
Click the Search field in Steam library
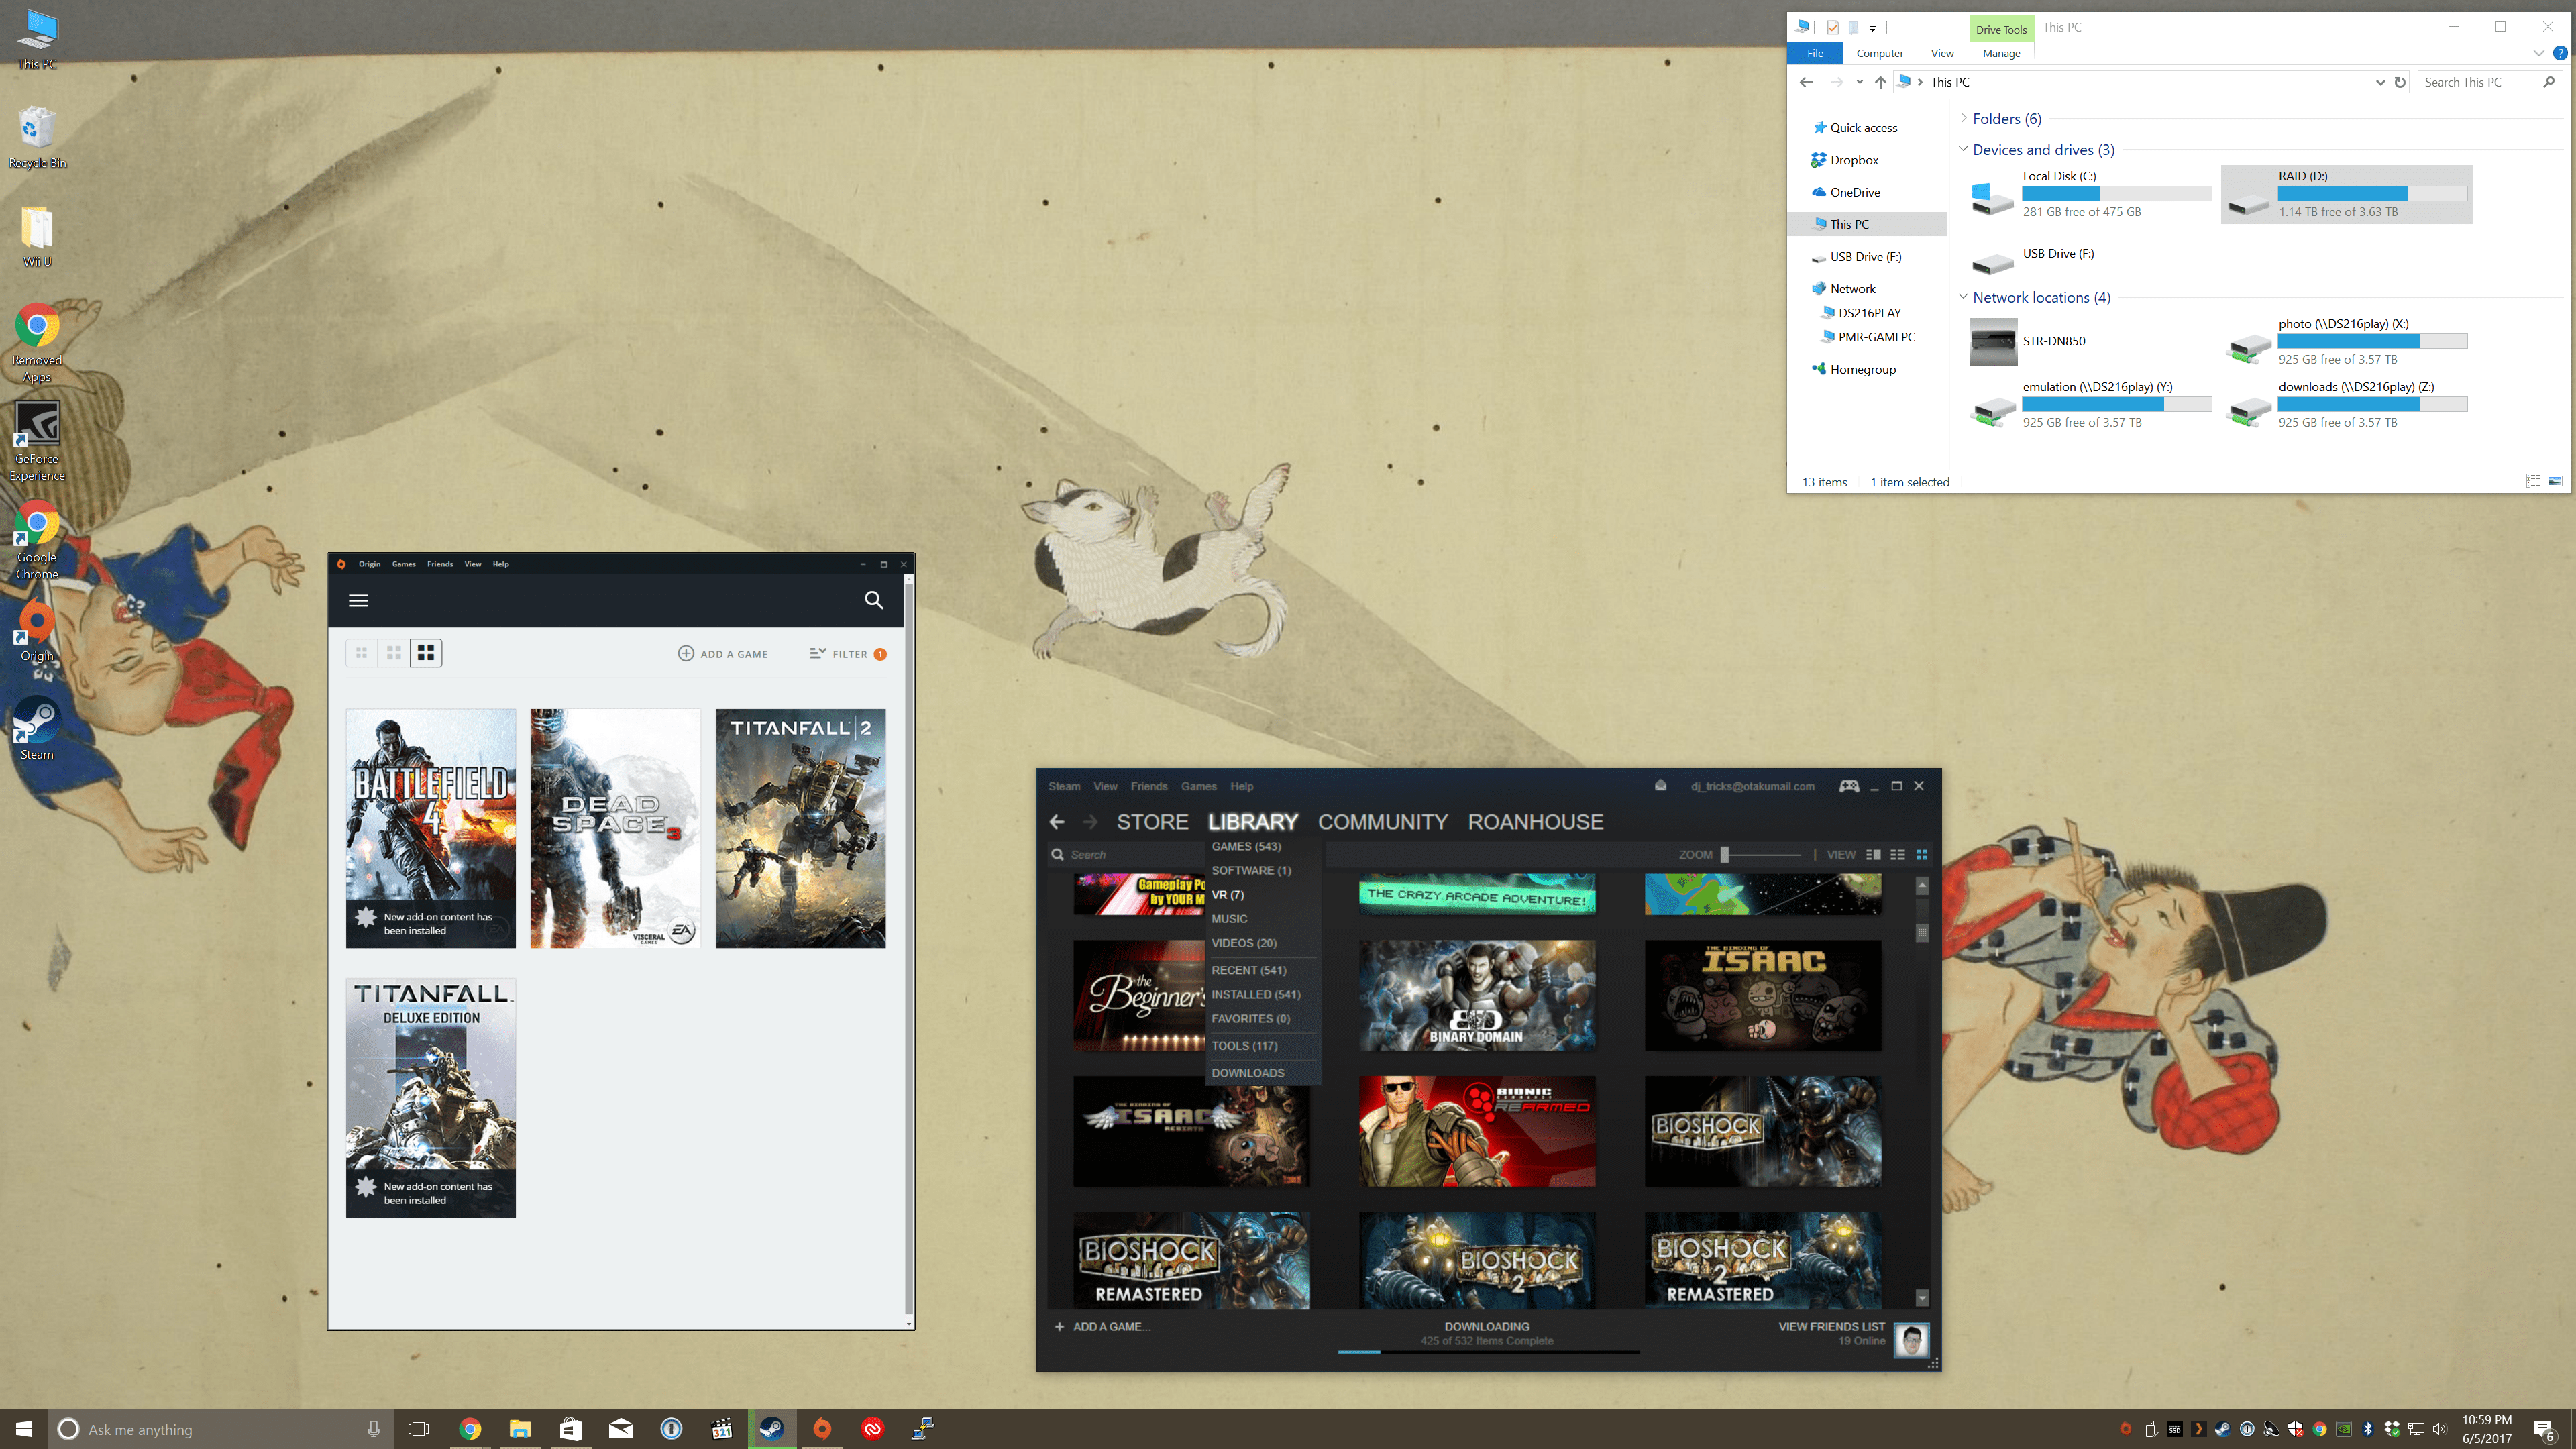[x=1090, y=854]
